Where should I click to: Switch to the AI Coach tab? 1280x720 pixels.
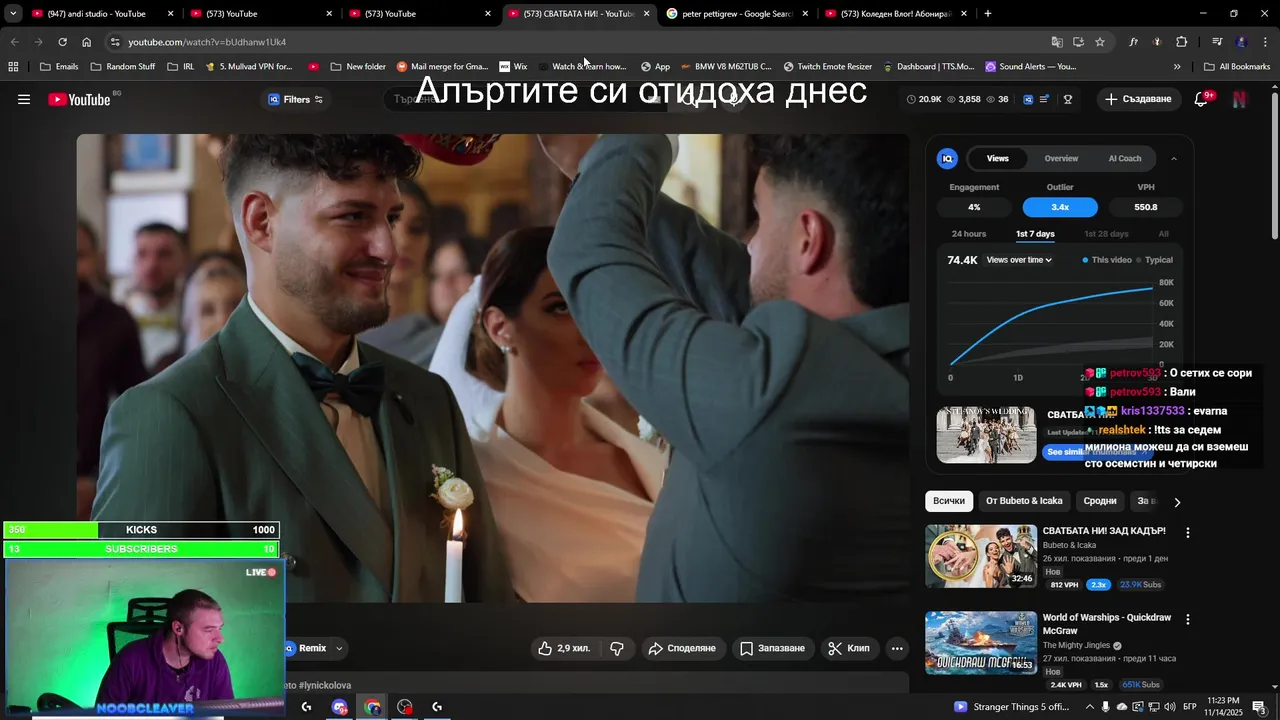click(1125, 158)
